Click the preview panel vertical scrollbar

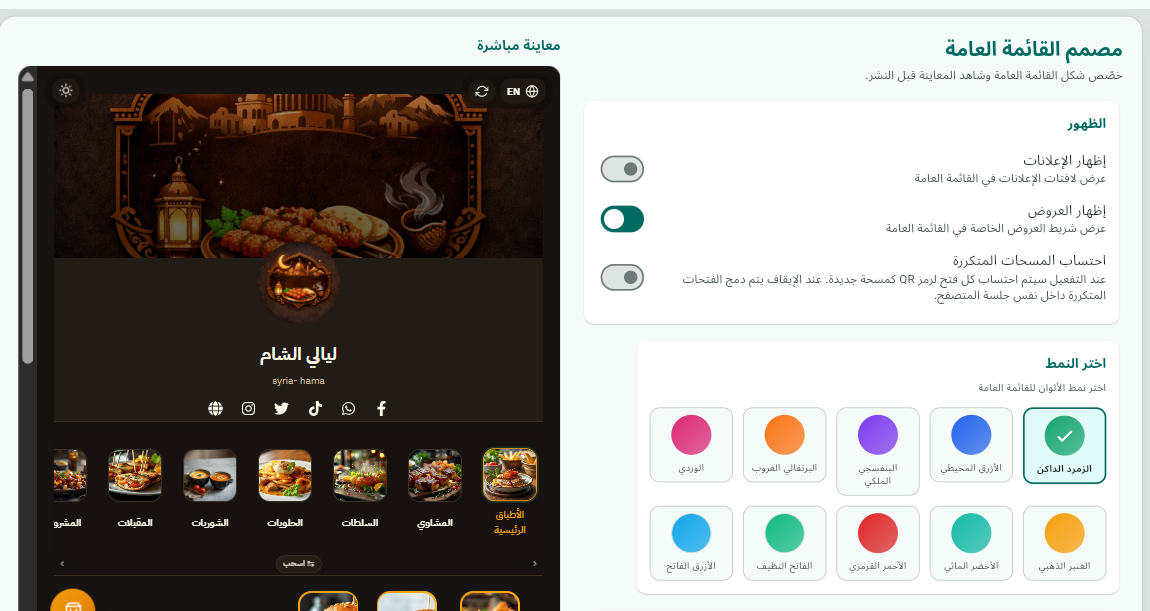coord(28,226)
